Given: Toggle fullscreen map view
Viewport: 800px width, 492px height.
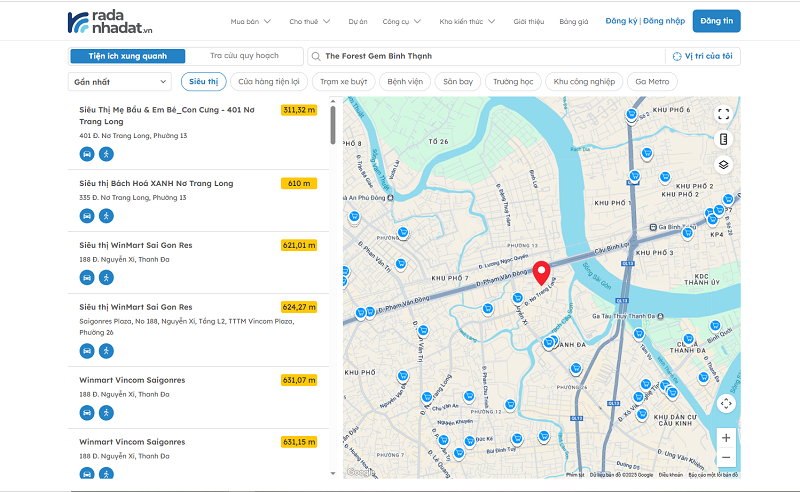Looking at the screenshot, I should click(x=723, y=114).
